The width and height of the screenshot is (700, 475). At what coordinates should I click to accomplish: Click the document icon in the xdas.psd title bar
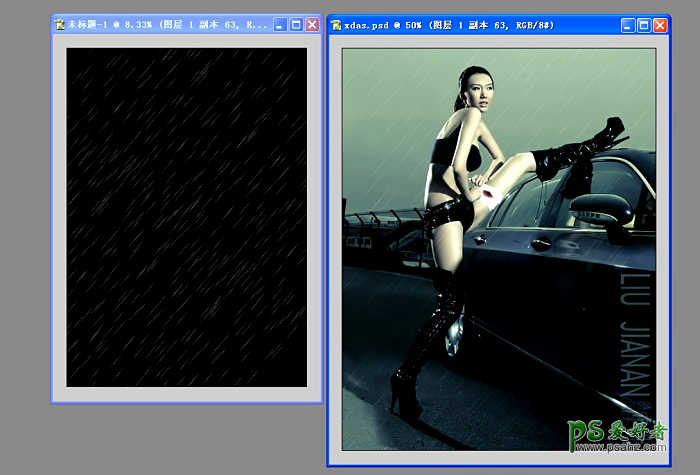point(336,24)
